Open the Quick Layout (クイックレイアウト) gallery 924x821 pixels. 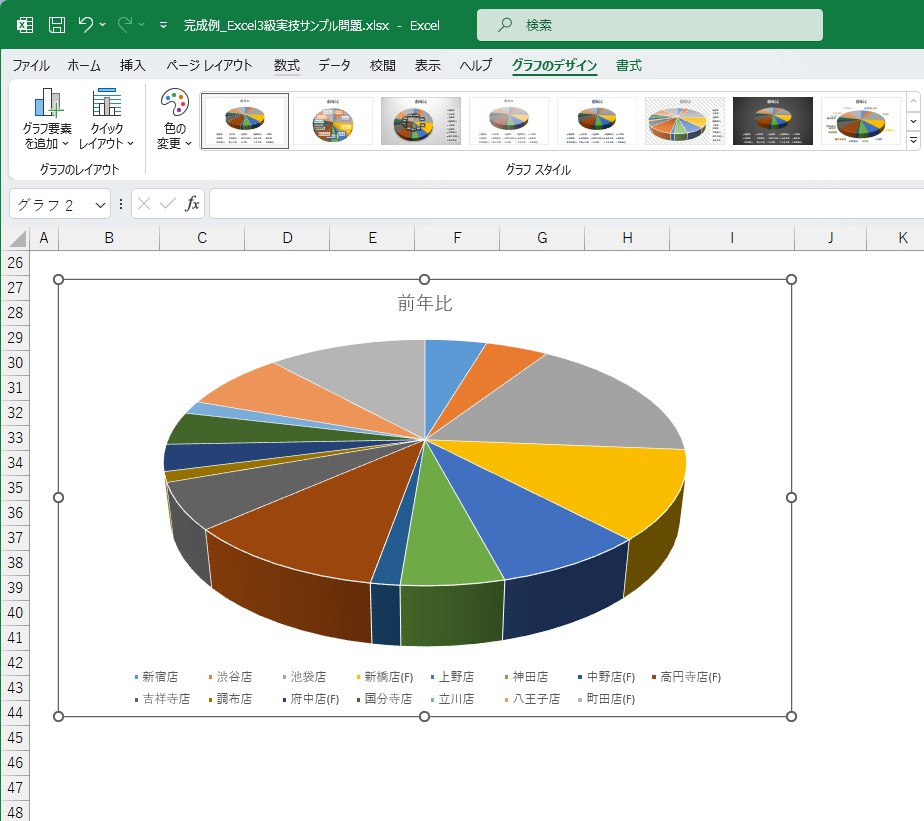click(106, 120)
